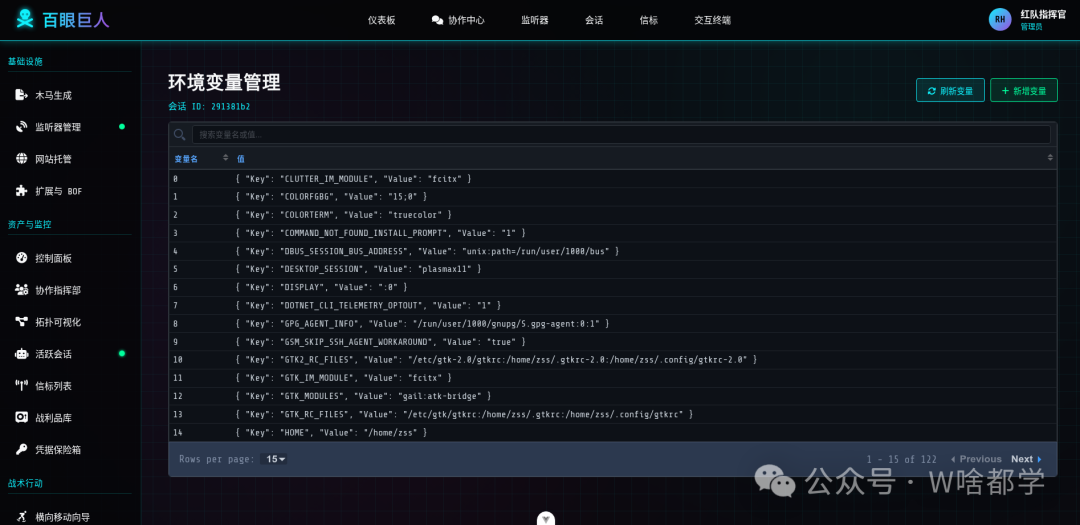1080x525 pixels.
Task: Select the COLORFGBG row
Action: (x=613, y=196)
